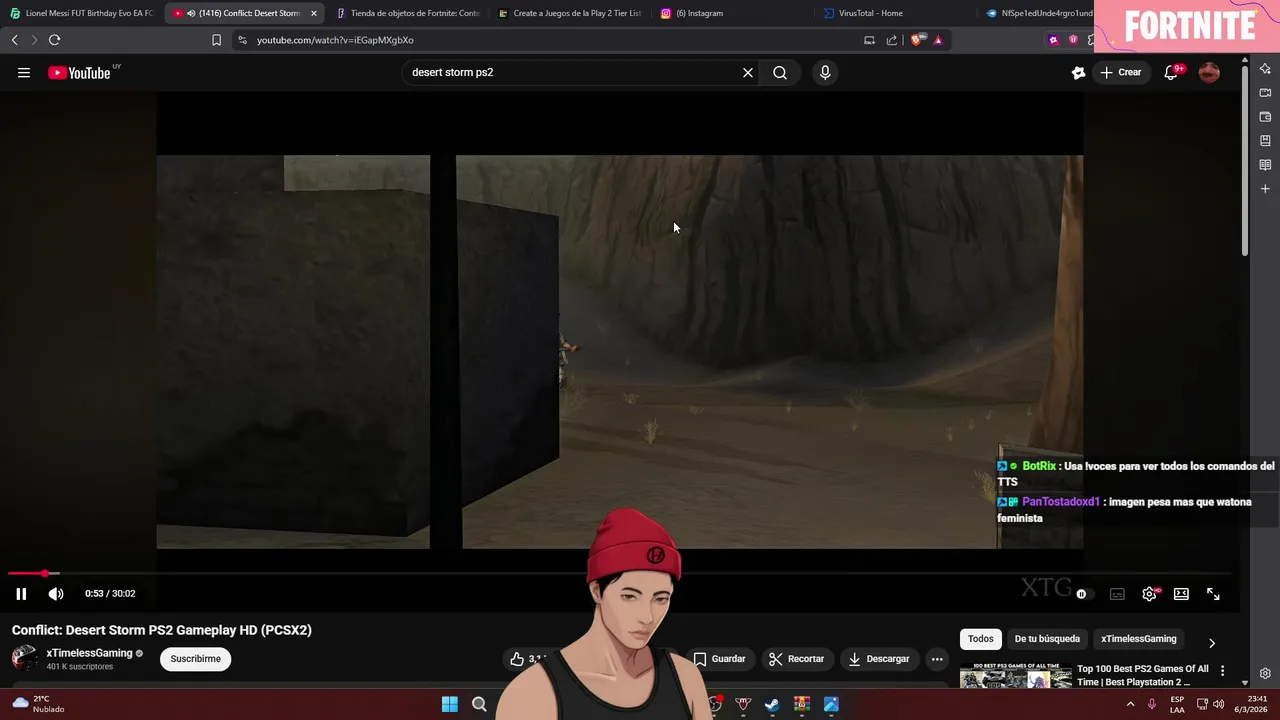Click the search magnifier button

pos(780,72)
